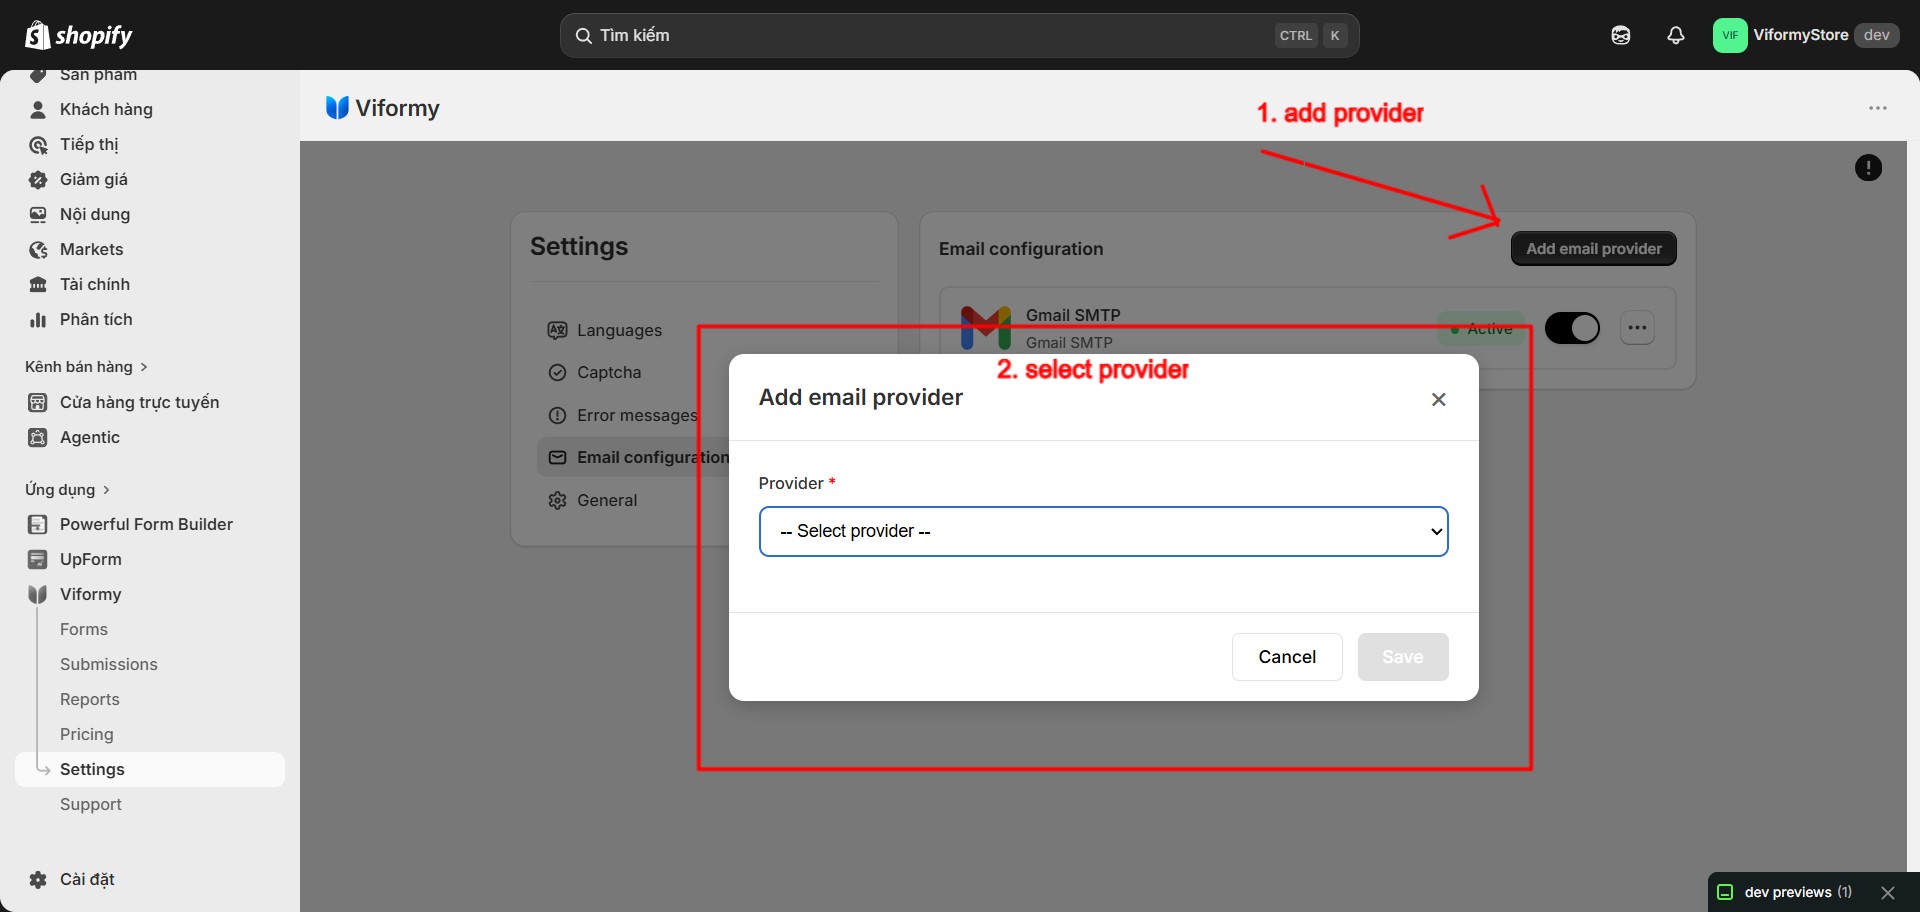This screenshot has width=1920, height=912.
Task: Click the Gmail logo icon
Action: [986, 328]
